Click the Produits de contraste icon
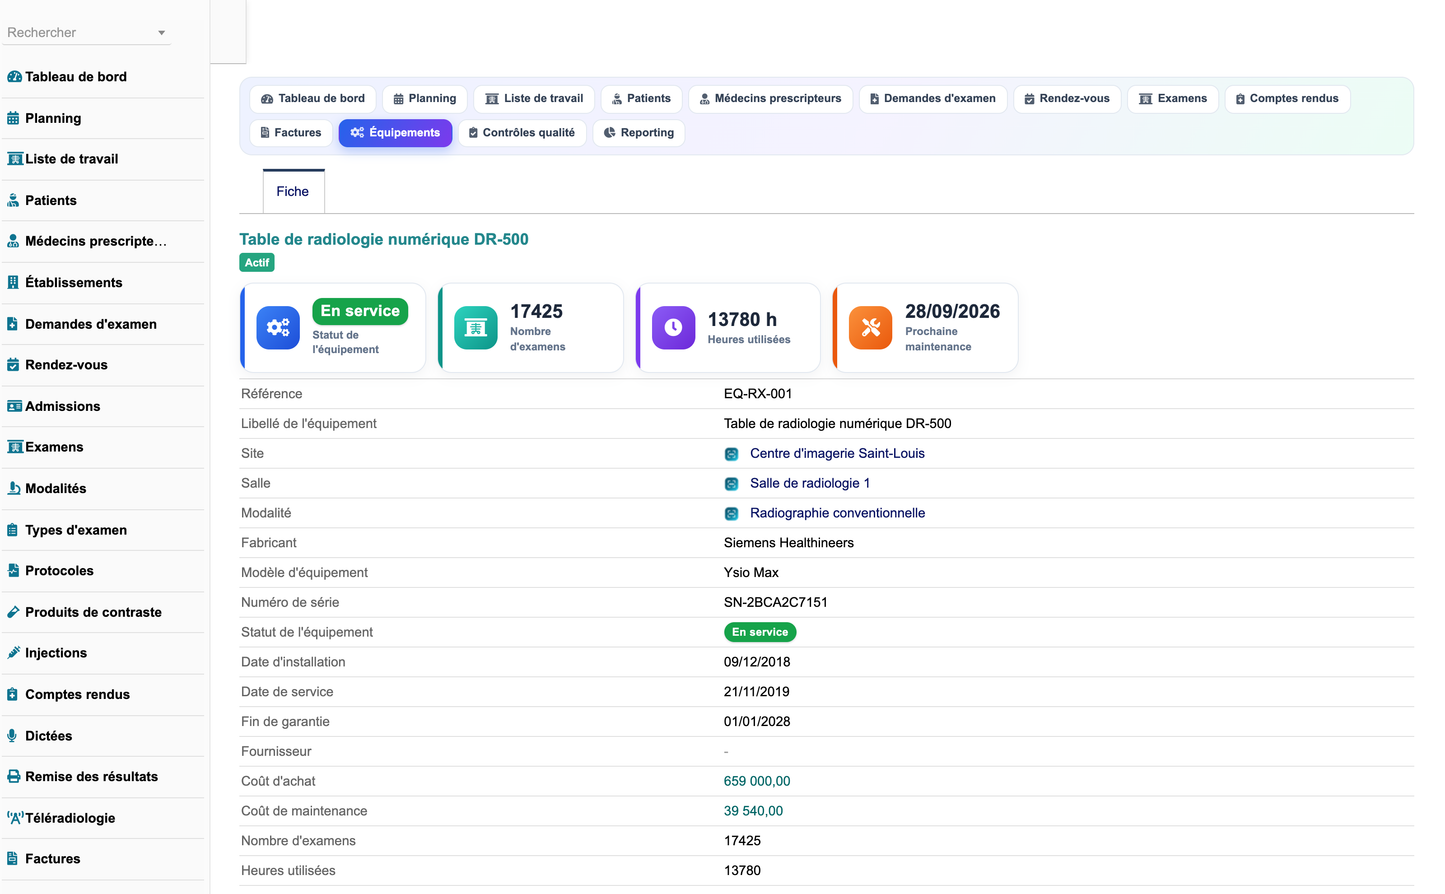 pos(13,612)
